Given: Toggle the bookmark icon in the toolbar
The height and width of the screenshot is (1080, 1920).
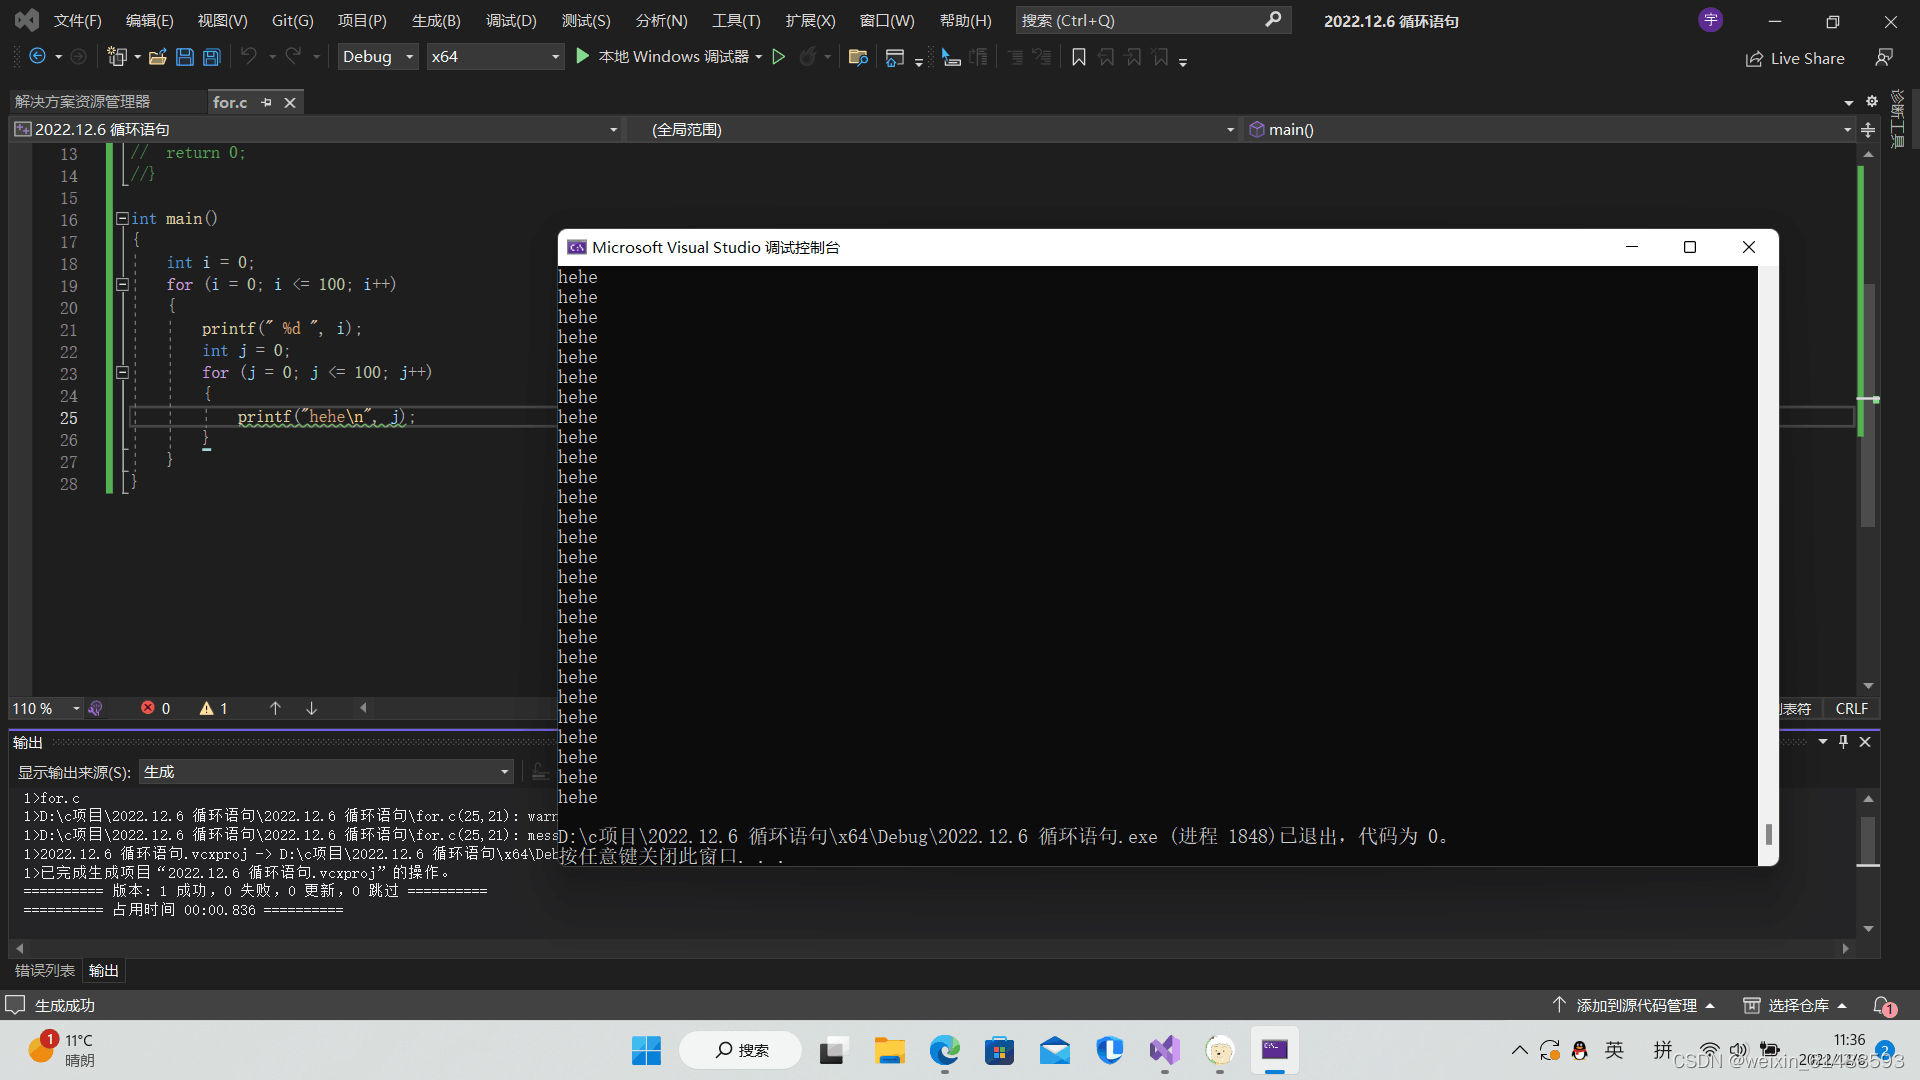Looking at the screenshot, I should 1079,57.
